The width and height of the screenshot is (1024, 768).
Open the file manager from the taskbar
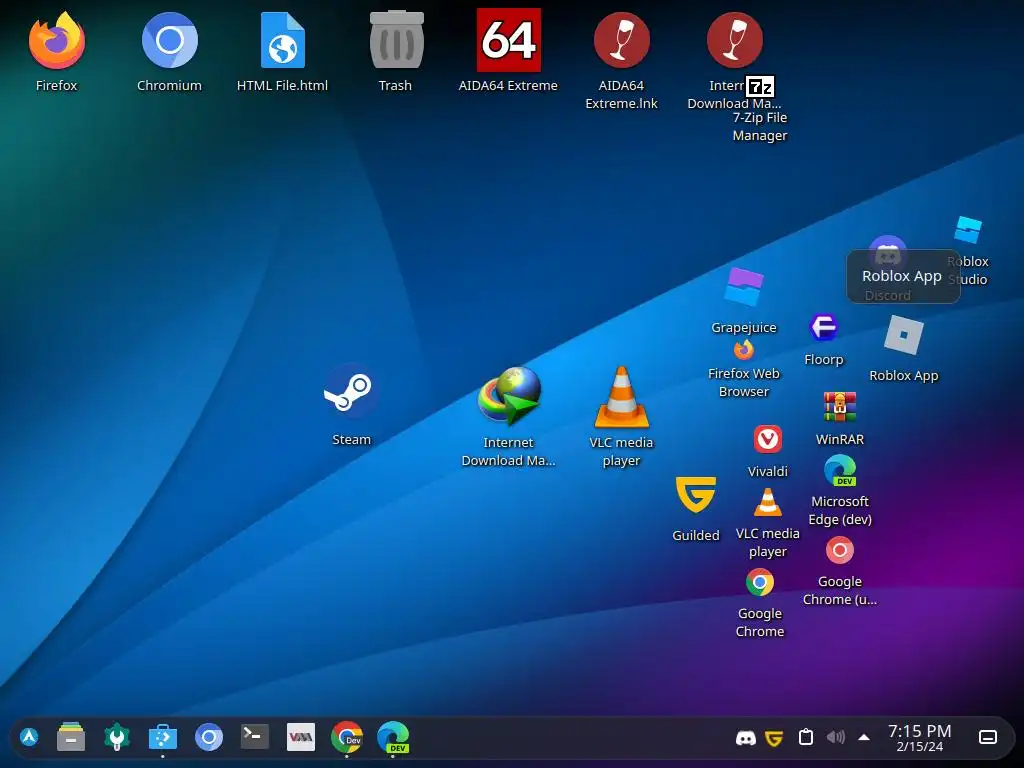(x=71, y=737)
